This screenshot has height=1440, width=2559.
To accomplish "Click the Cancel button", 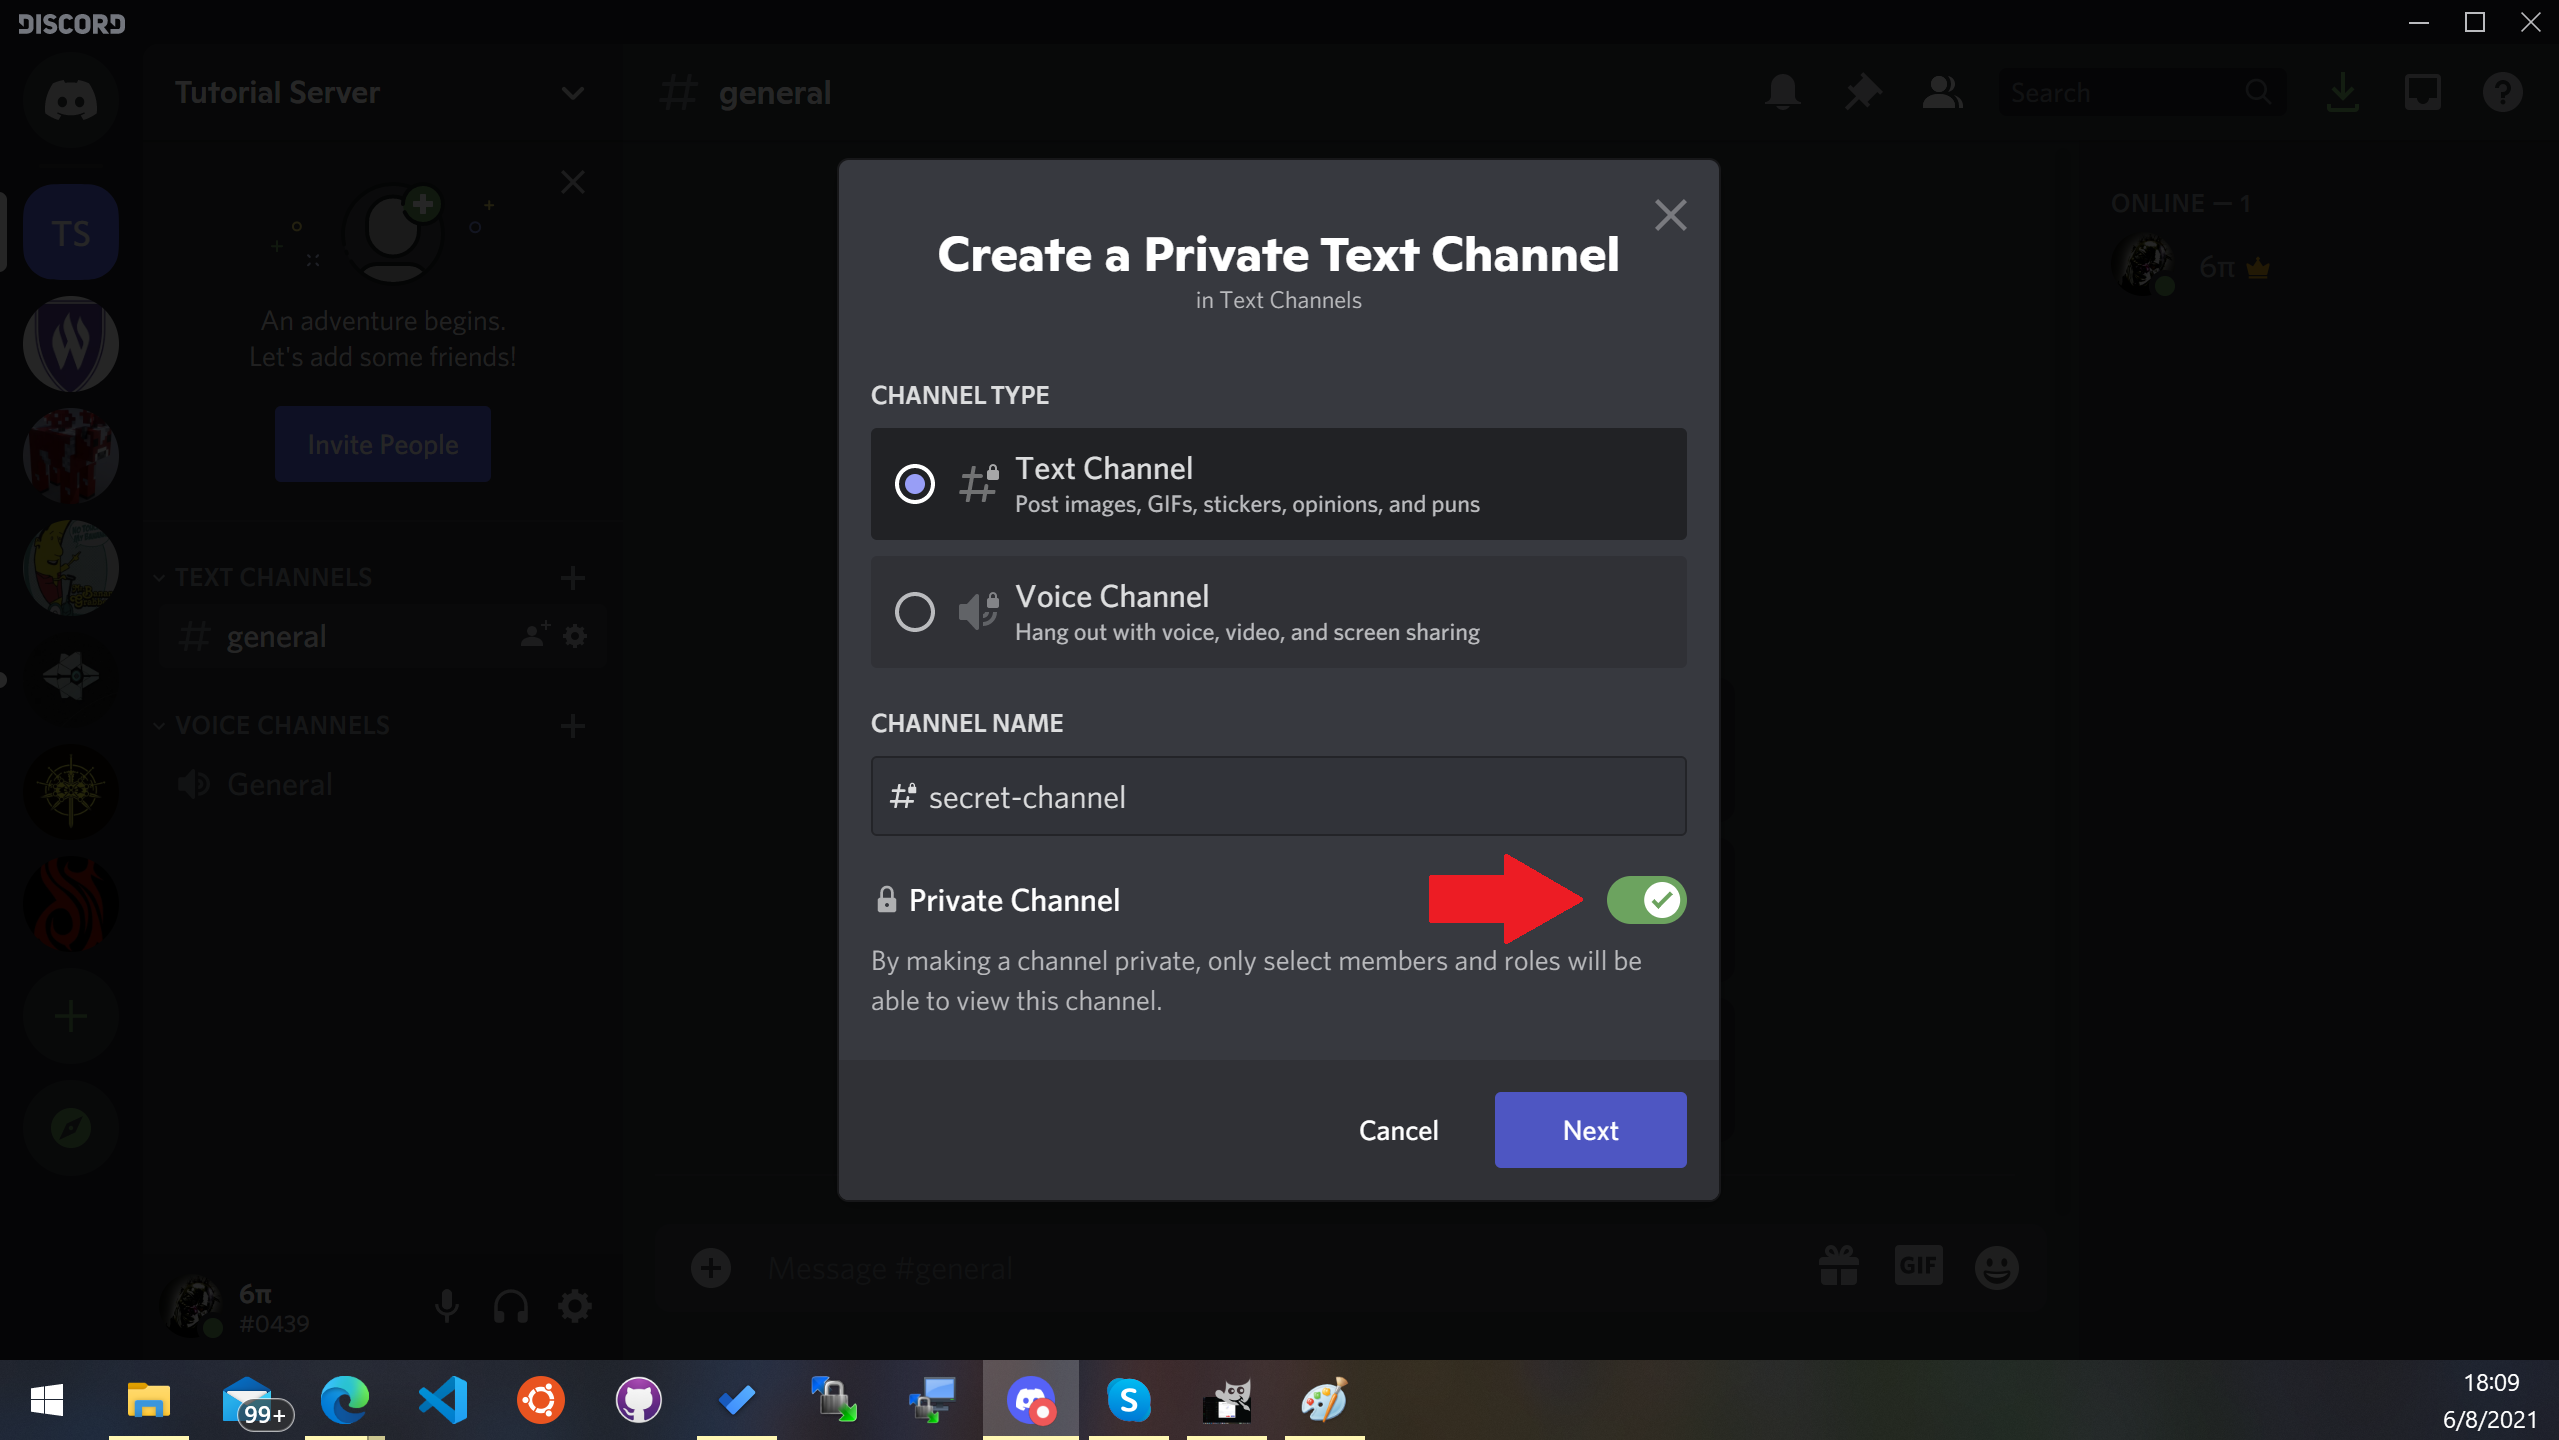I will click(x=1398, y=1130).
